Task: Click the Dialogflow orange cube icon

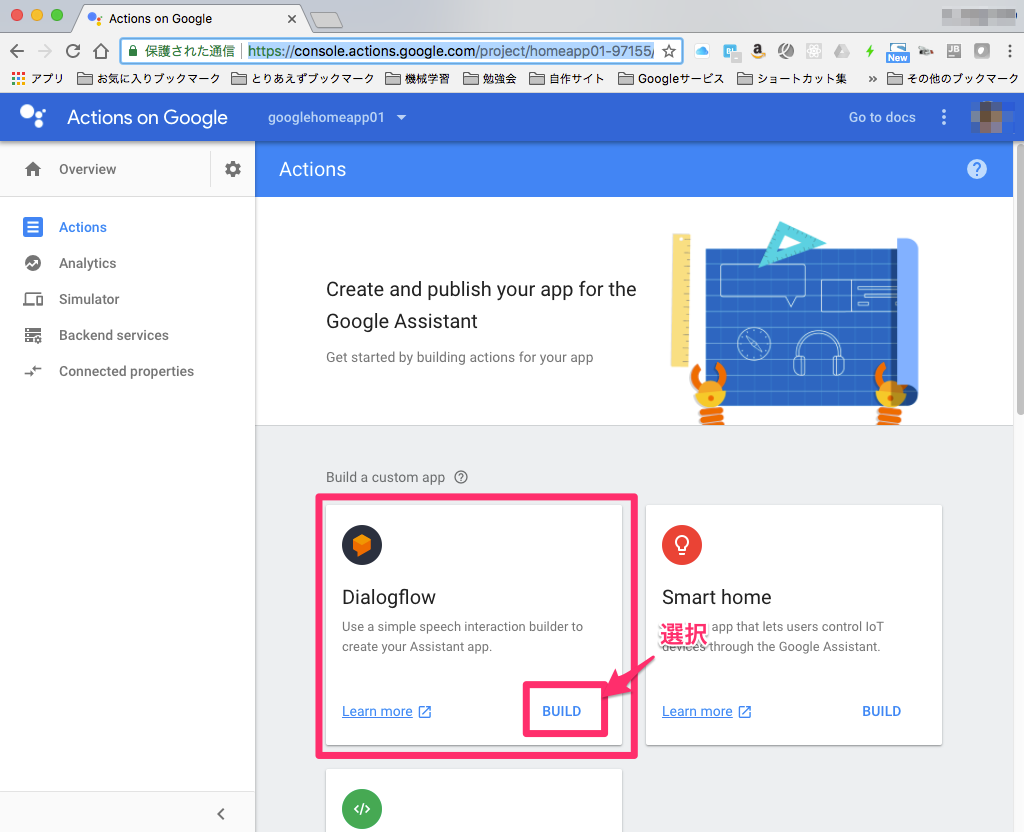Action: pos(362,545)
